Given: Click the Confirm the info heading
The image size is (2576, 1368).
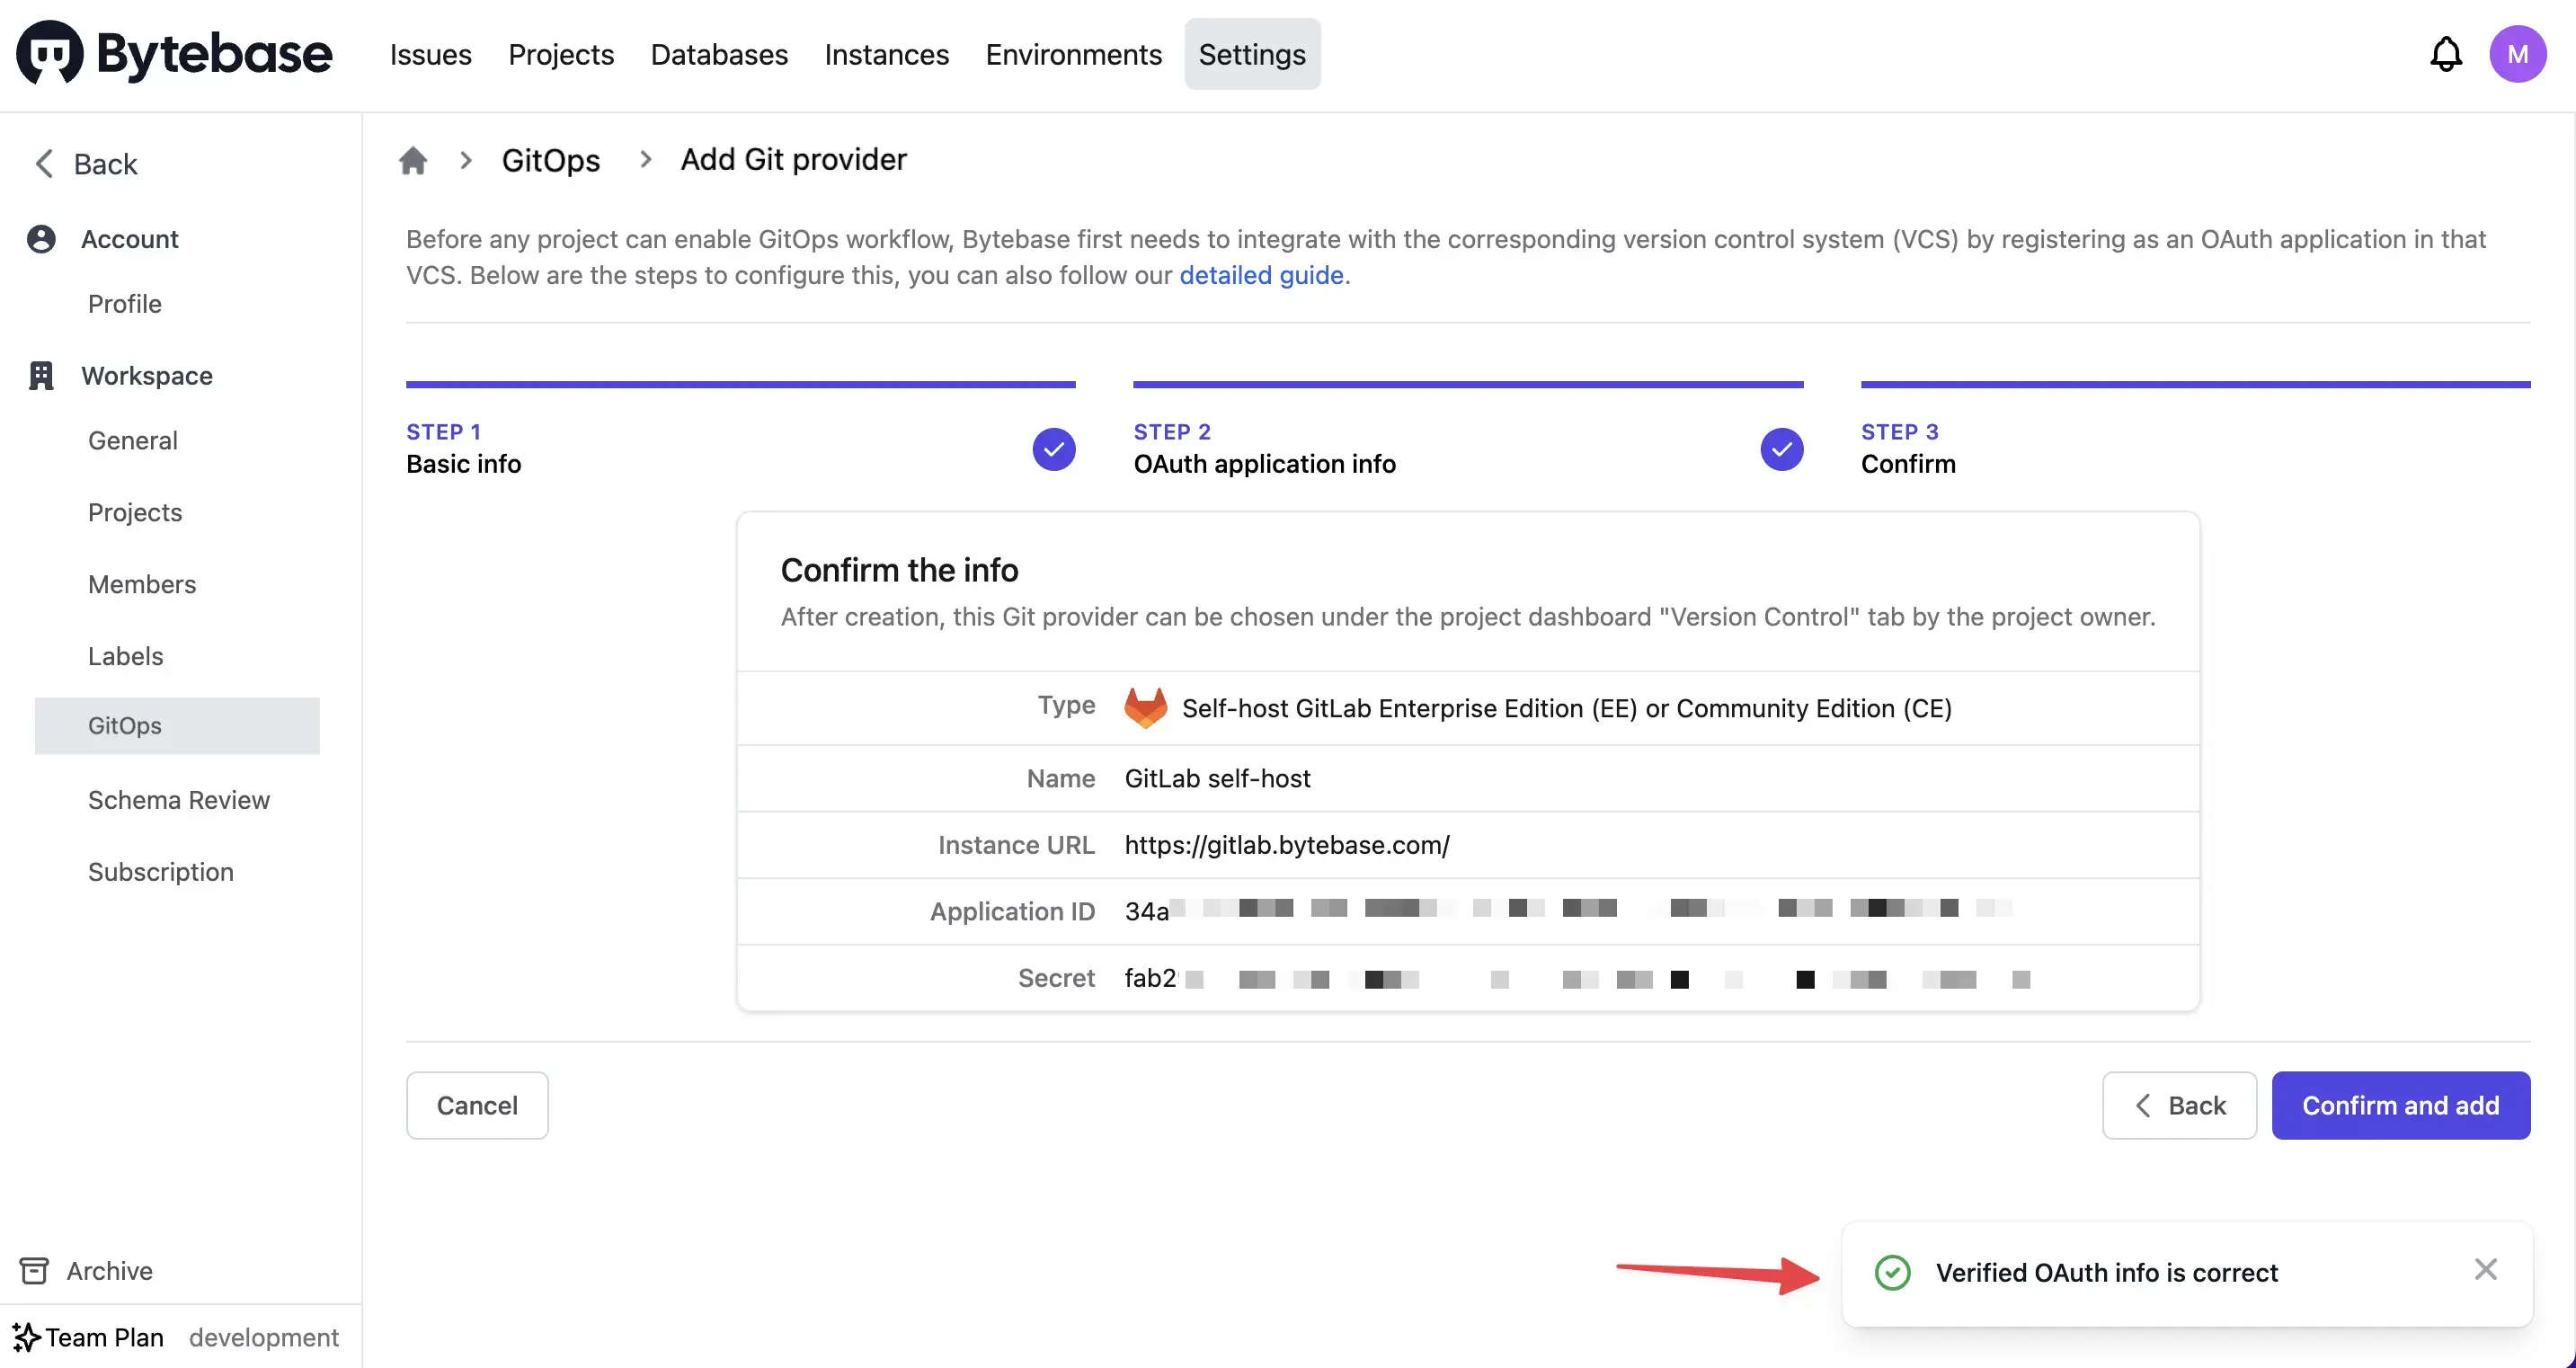Looking at the screenshot, I should coord(899,570).
